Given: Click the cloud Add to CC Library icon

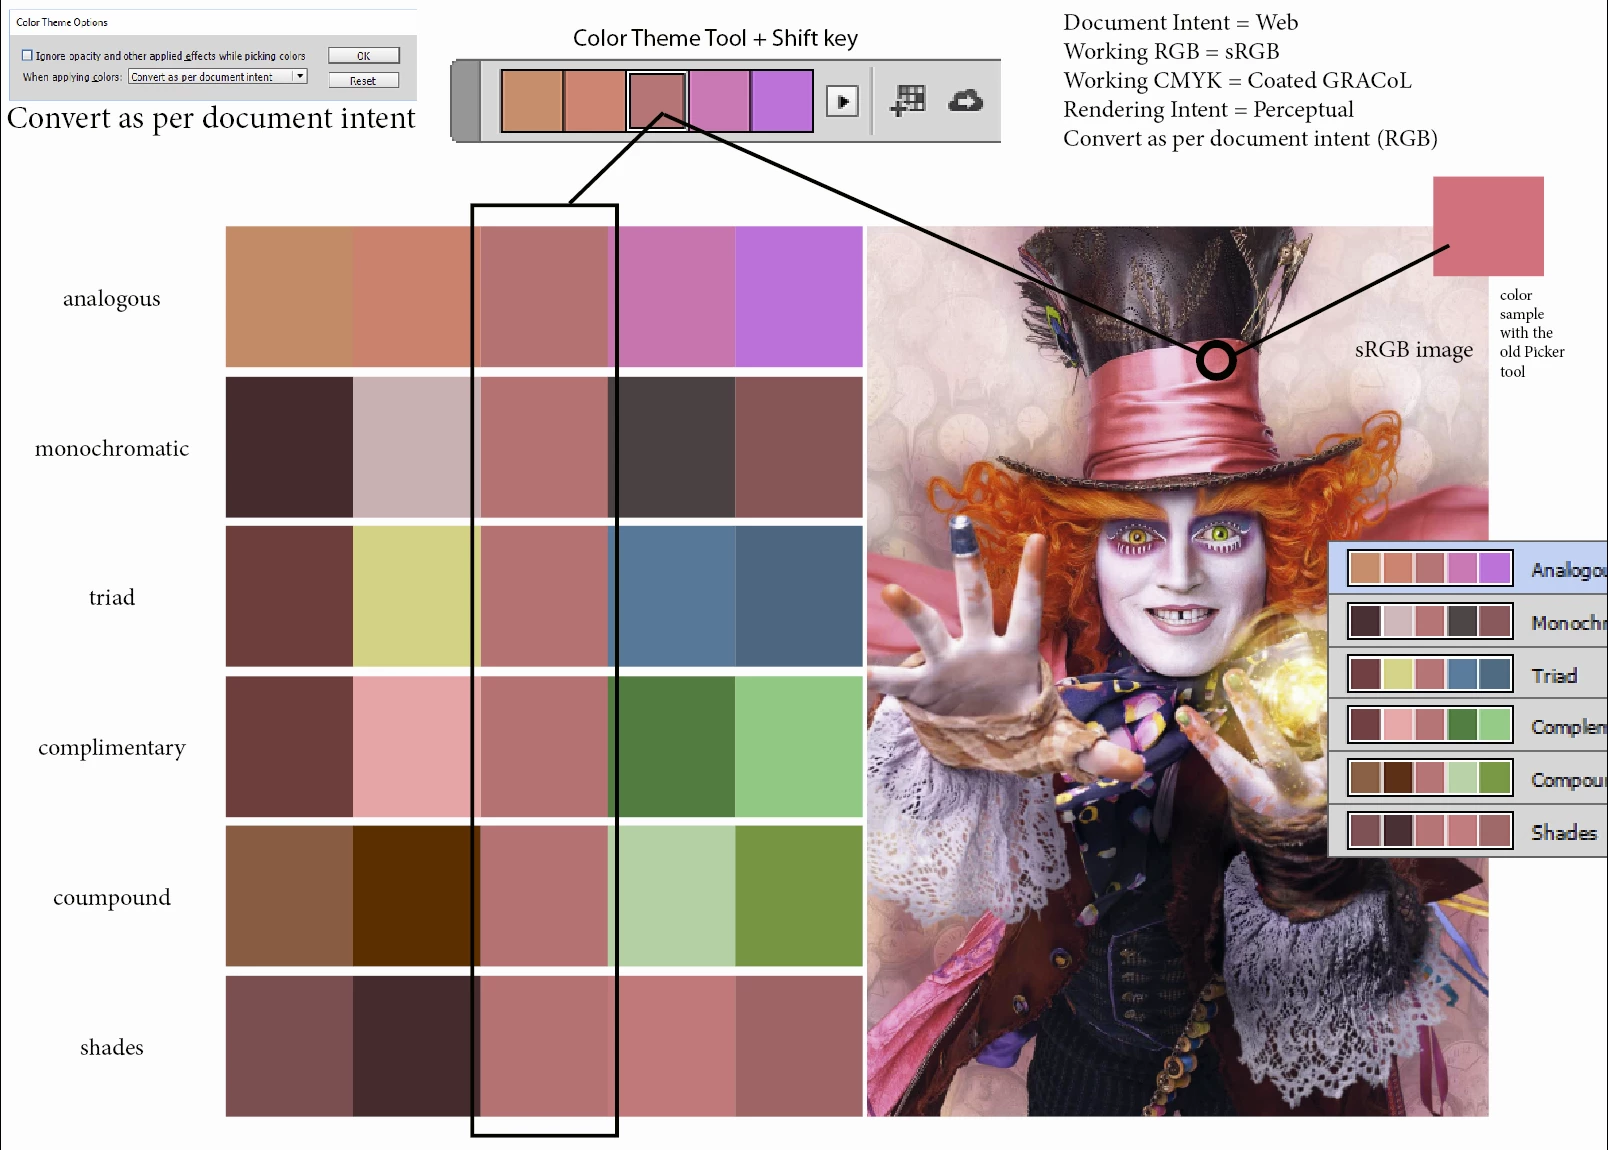Looking at the screenshot, I should [965, 101].
